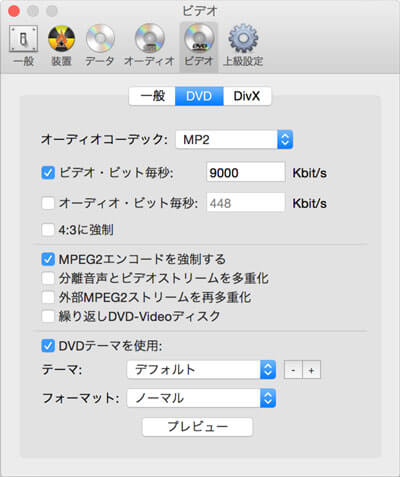Open the 装置 burner preferences icon

(61, 46)
